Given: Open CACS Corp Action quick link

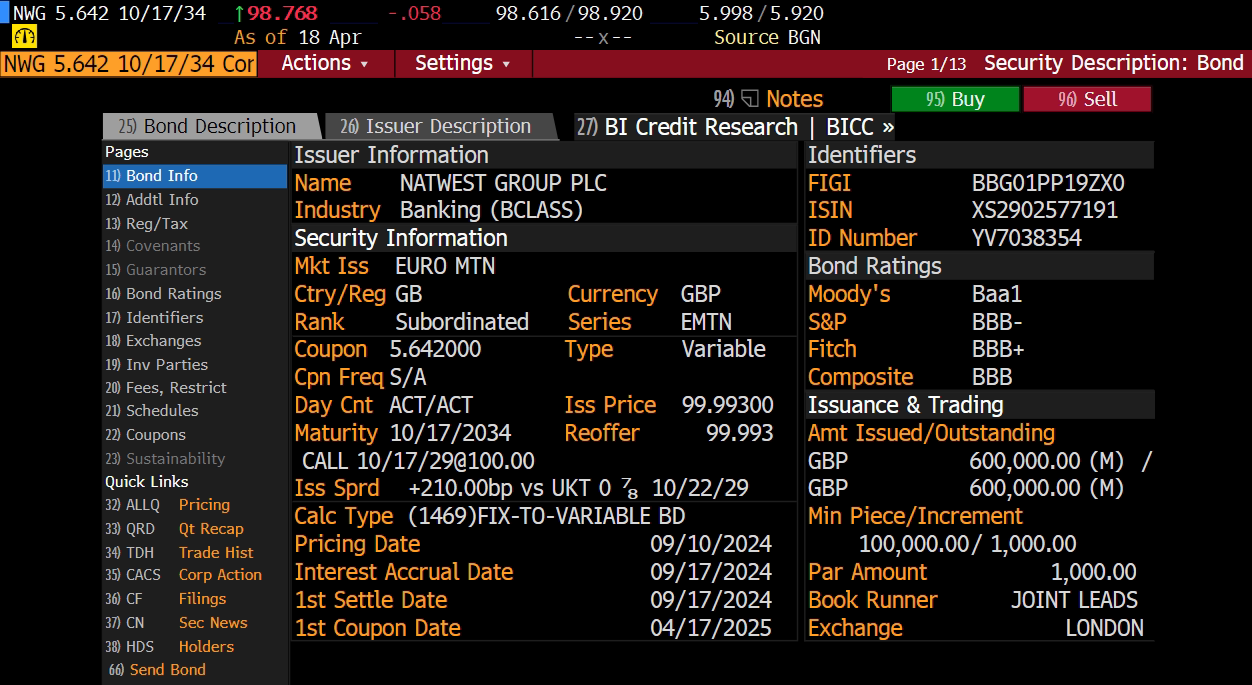Looking at the screenshot, I should tap(183, 575).
